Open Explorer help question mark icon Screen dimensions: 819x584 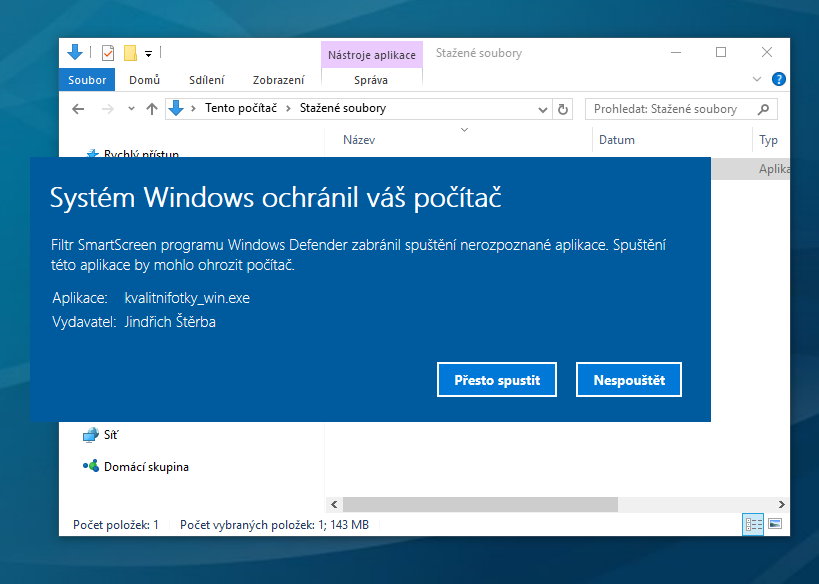click(778, 79)
